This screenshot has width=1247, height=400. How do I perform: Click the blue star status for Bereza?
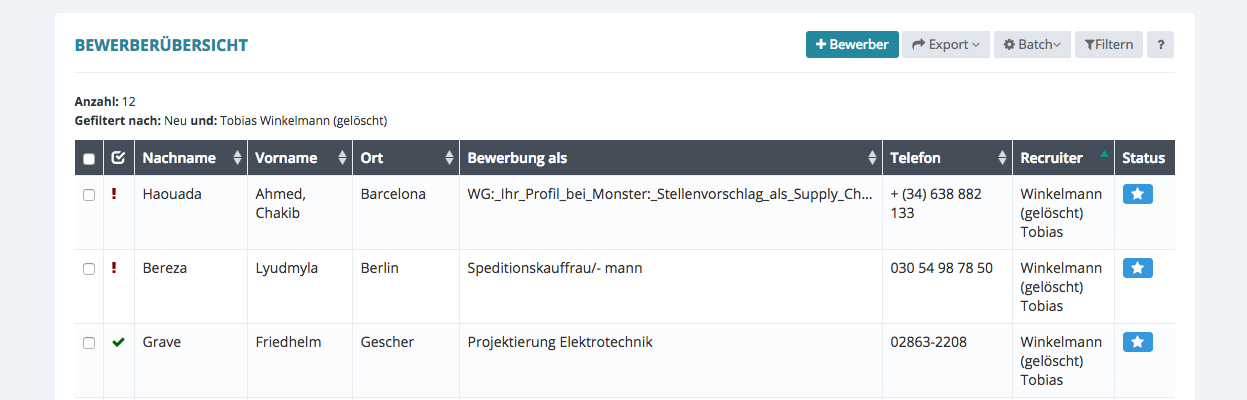[x=1138, y=268]
